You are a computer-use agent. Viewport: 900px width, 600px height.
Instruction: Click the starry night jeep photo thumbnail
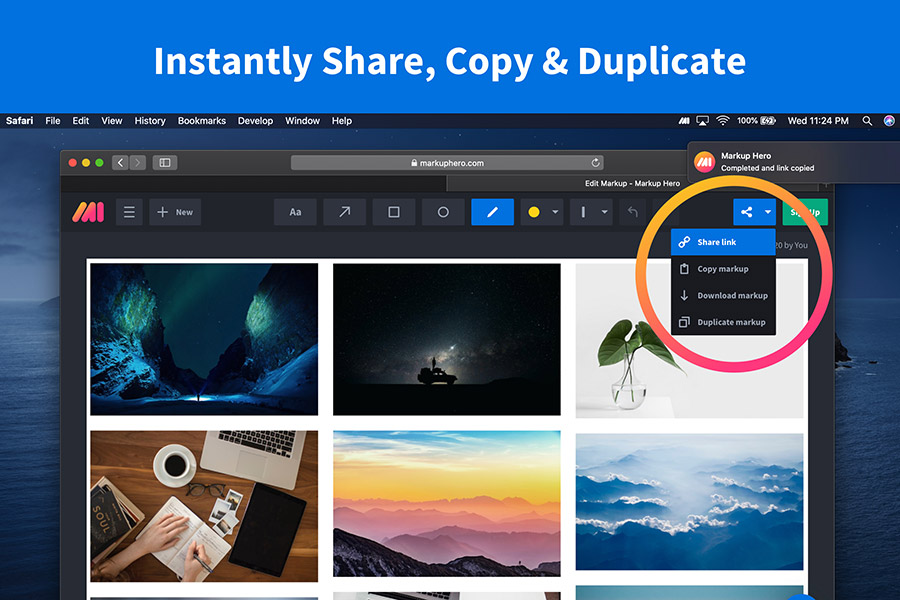(x=447, y=339)
